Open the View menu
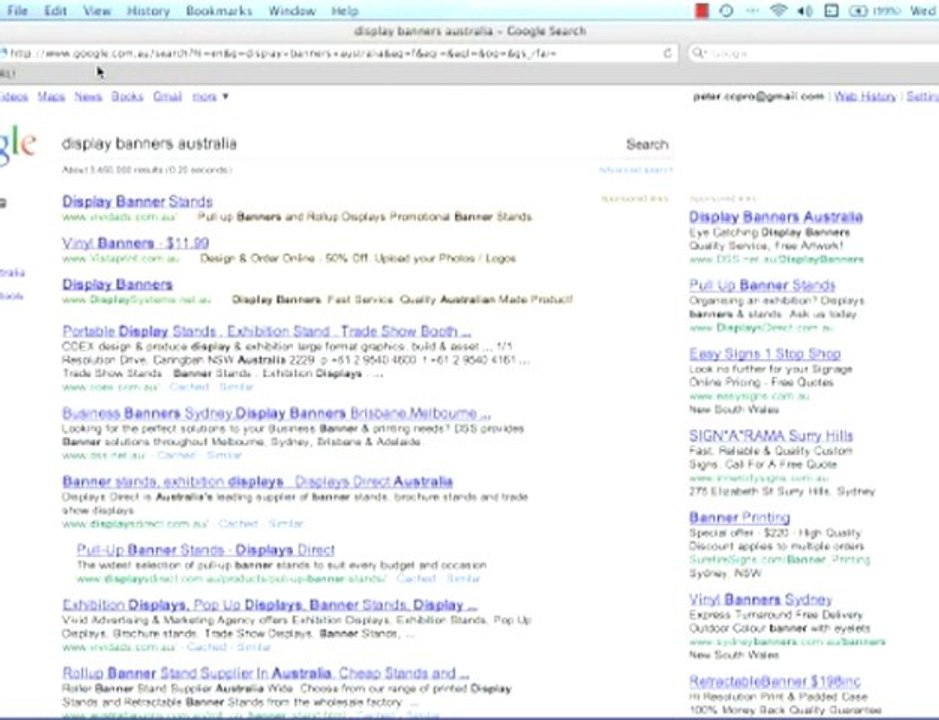 (96, 11)
